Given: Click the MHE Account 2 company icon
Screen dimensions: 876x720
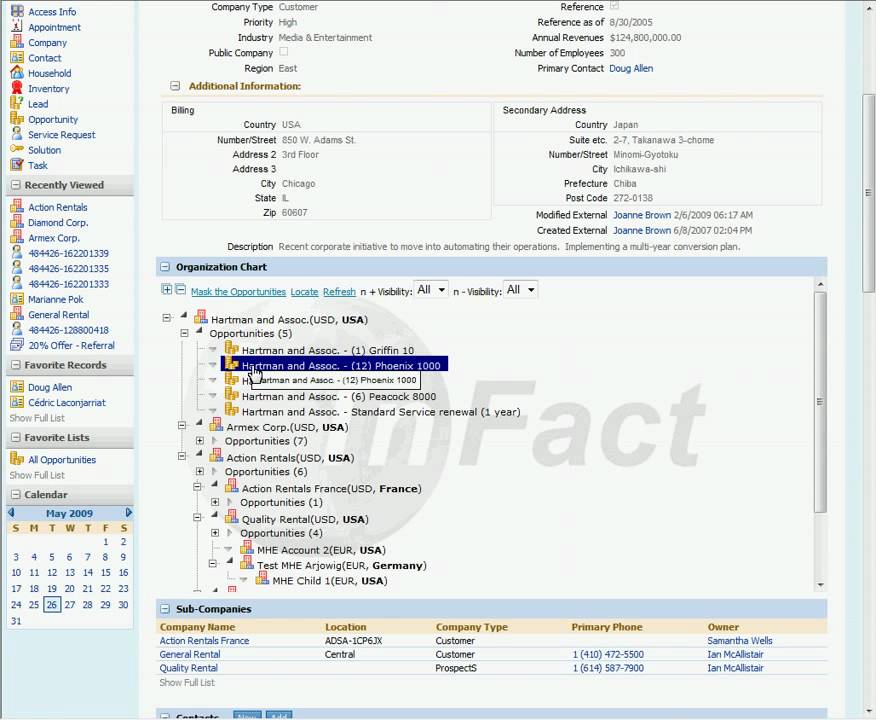Looking at the screenshot, I should click(247, 548).
